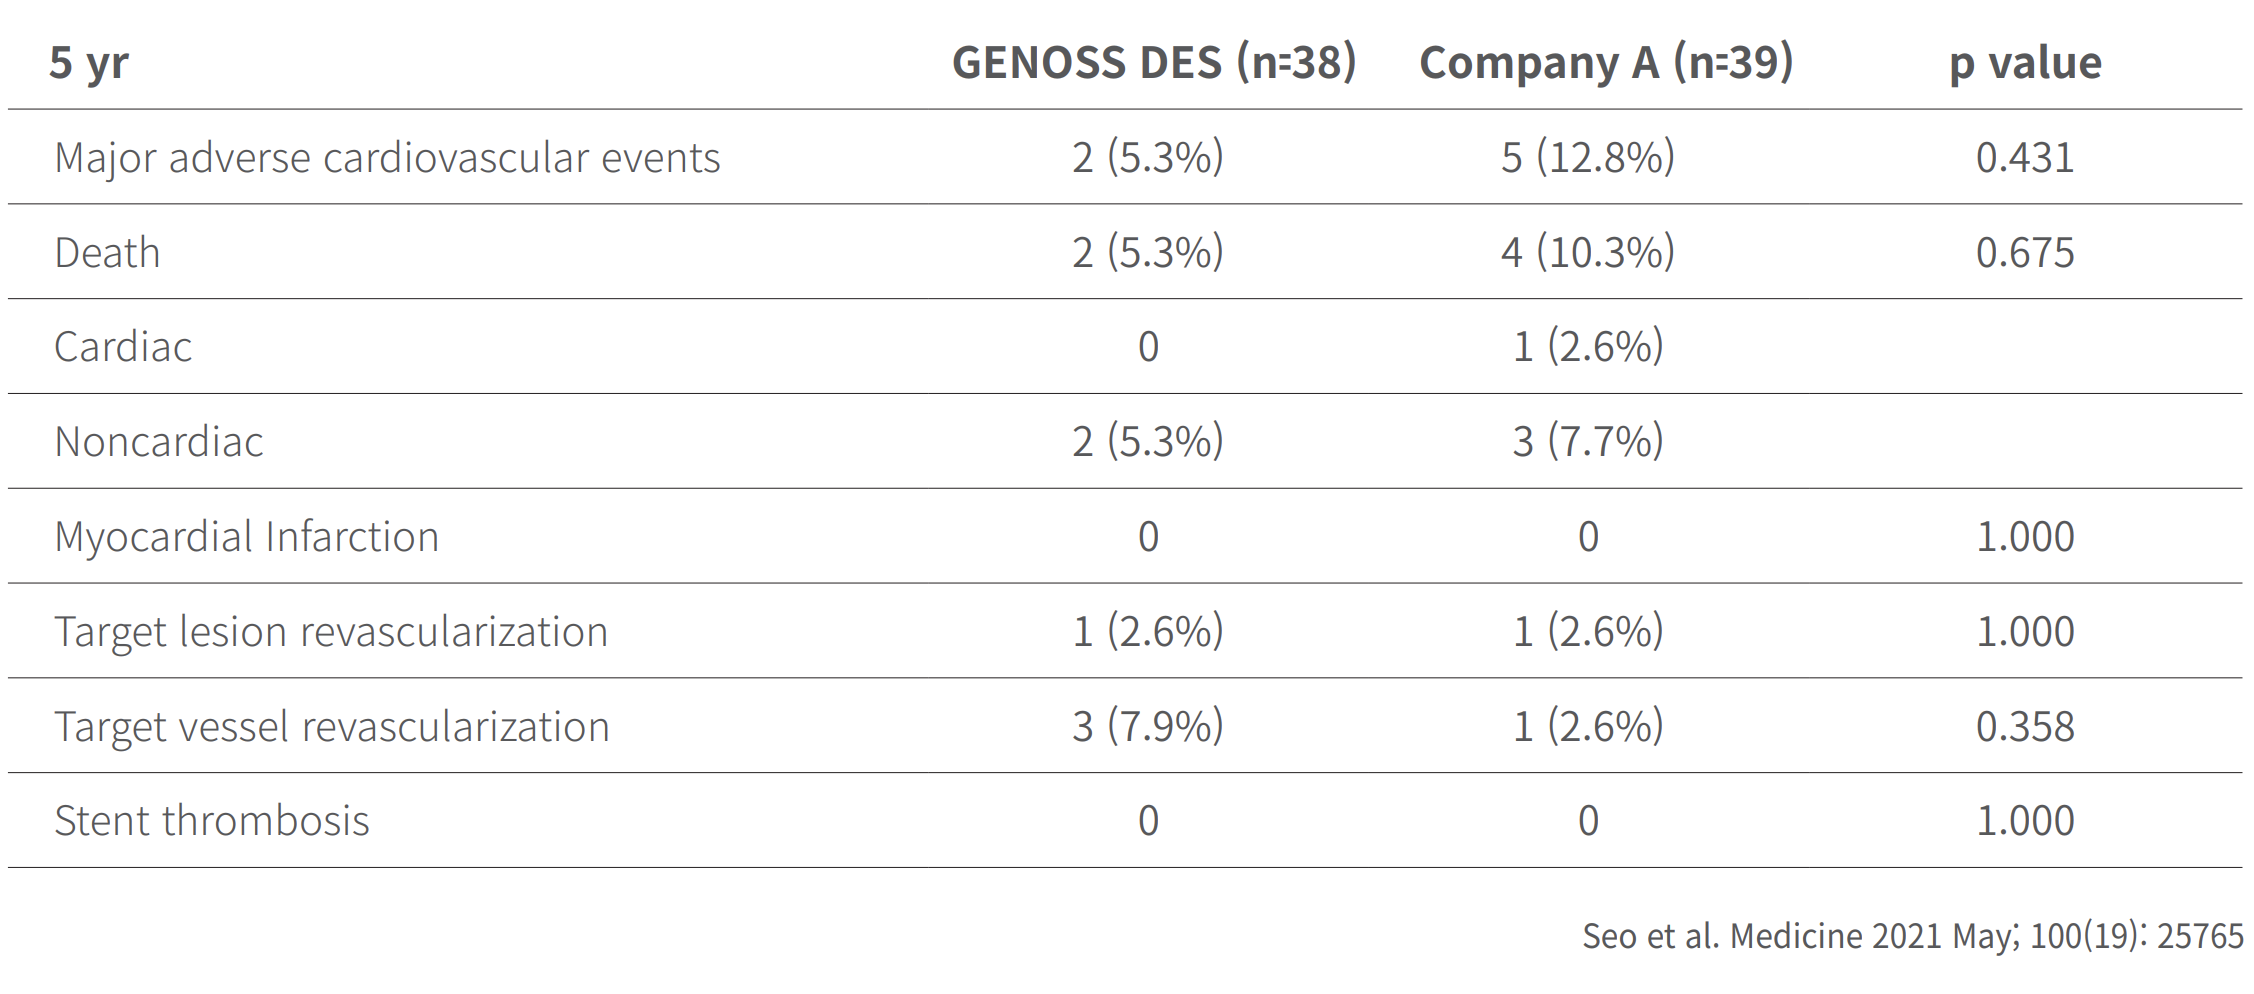
Task: Click the Stent thrombosis row label
Action: click(212, 821)
